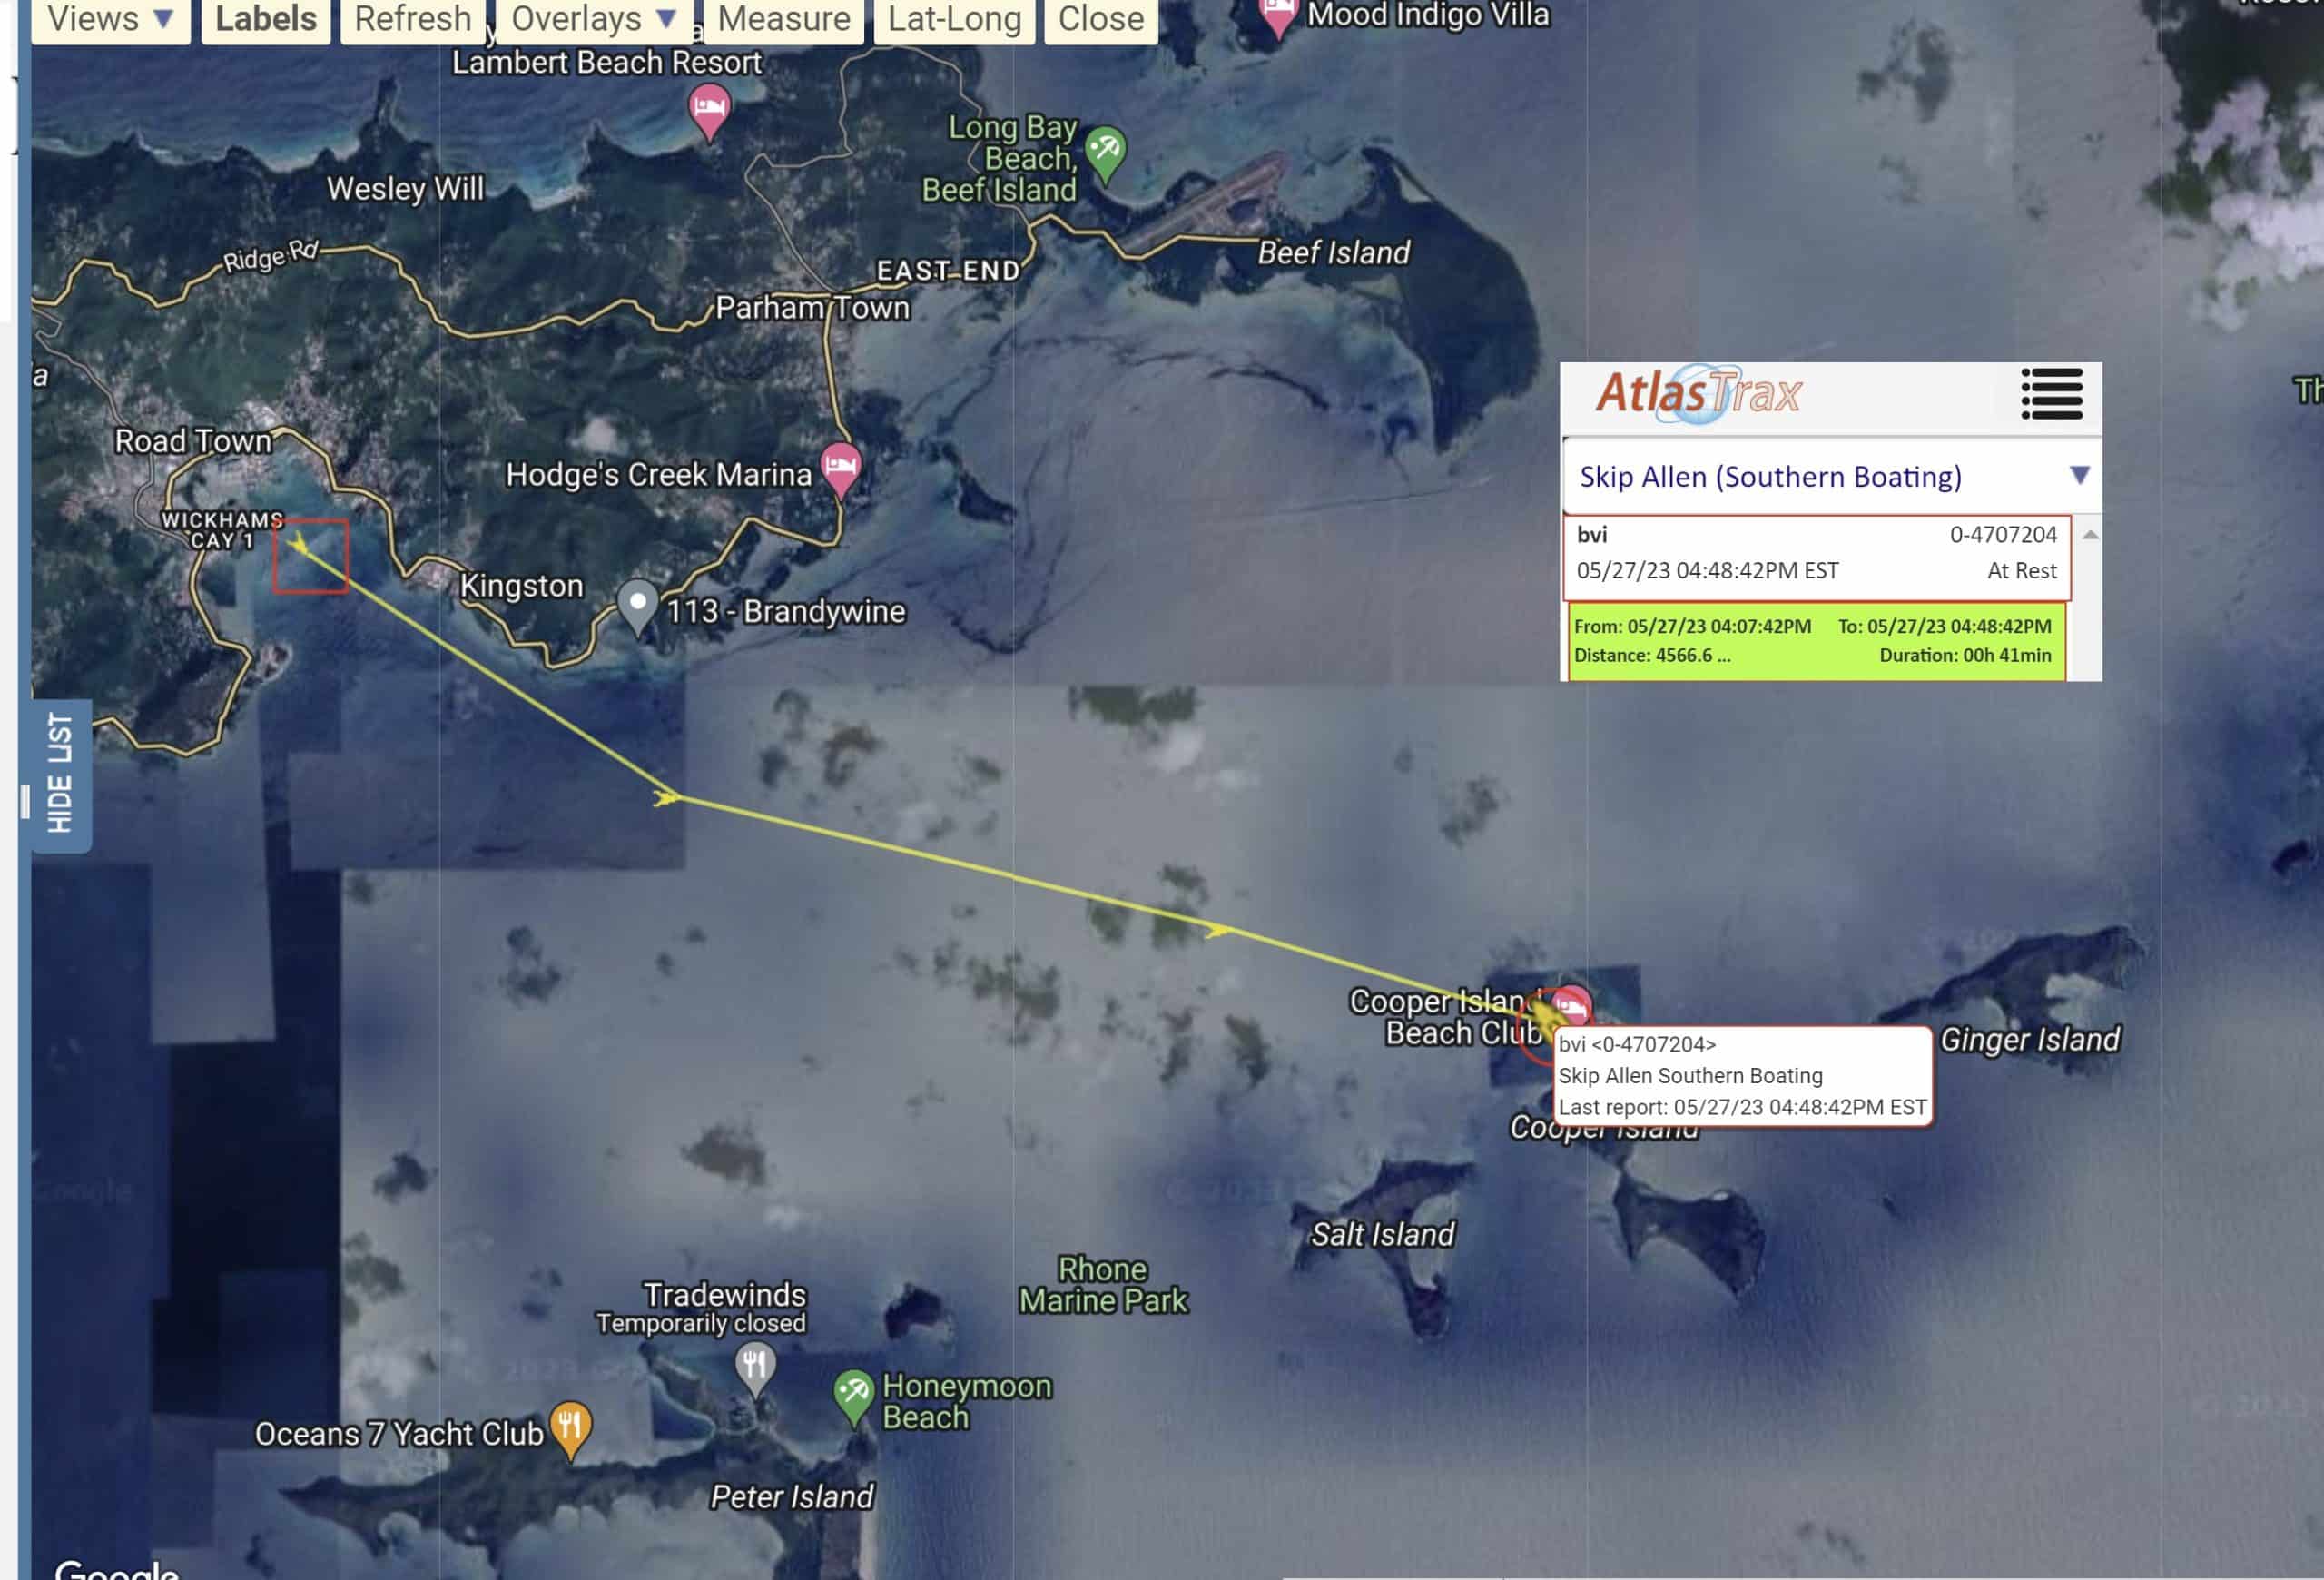
Task: Click the Mood Indigo Villa lodging pin
Action: 1277,15
